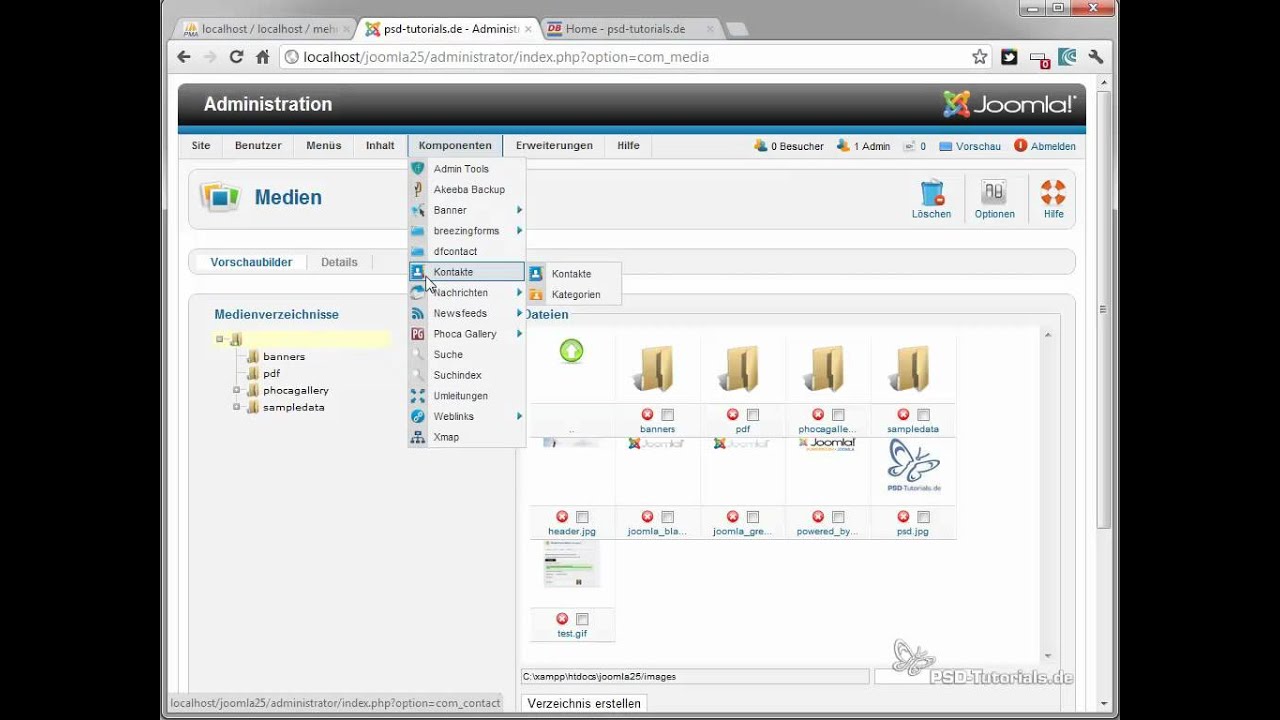Tick the checkbox for banners folder

click(668, 415)
